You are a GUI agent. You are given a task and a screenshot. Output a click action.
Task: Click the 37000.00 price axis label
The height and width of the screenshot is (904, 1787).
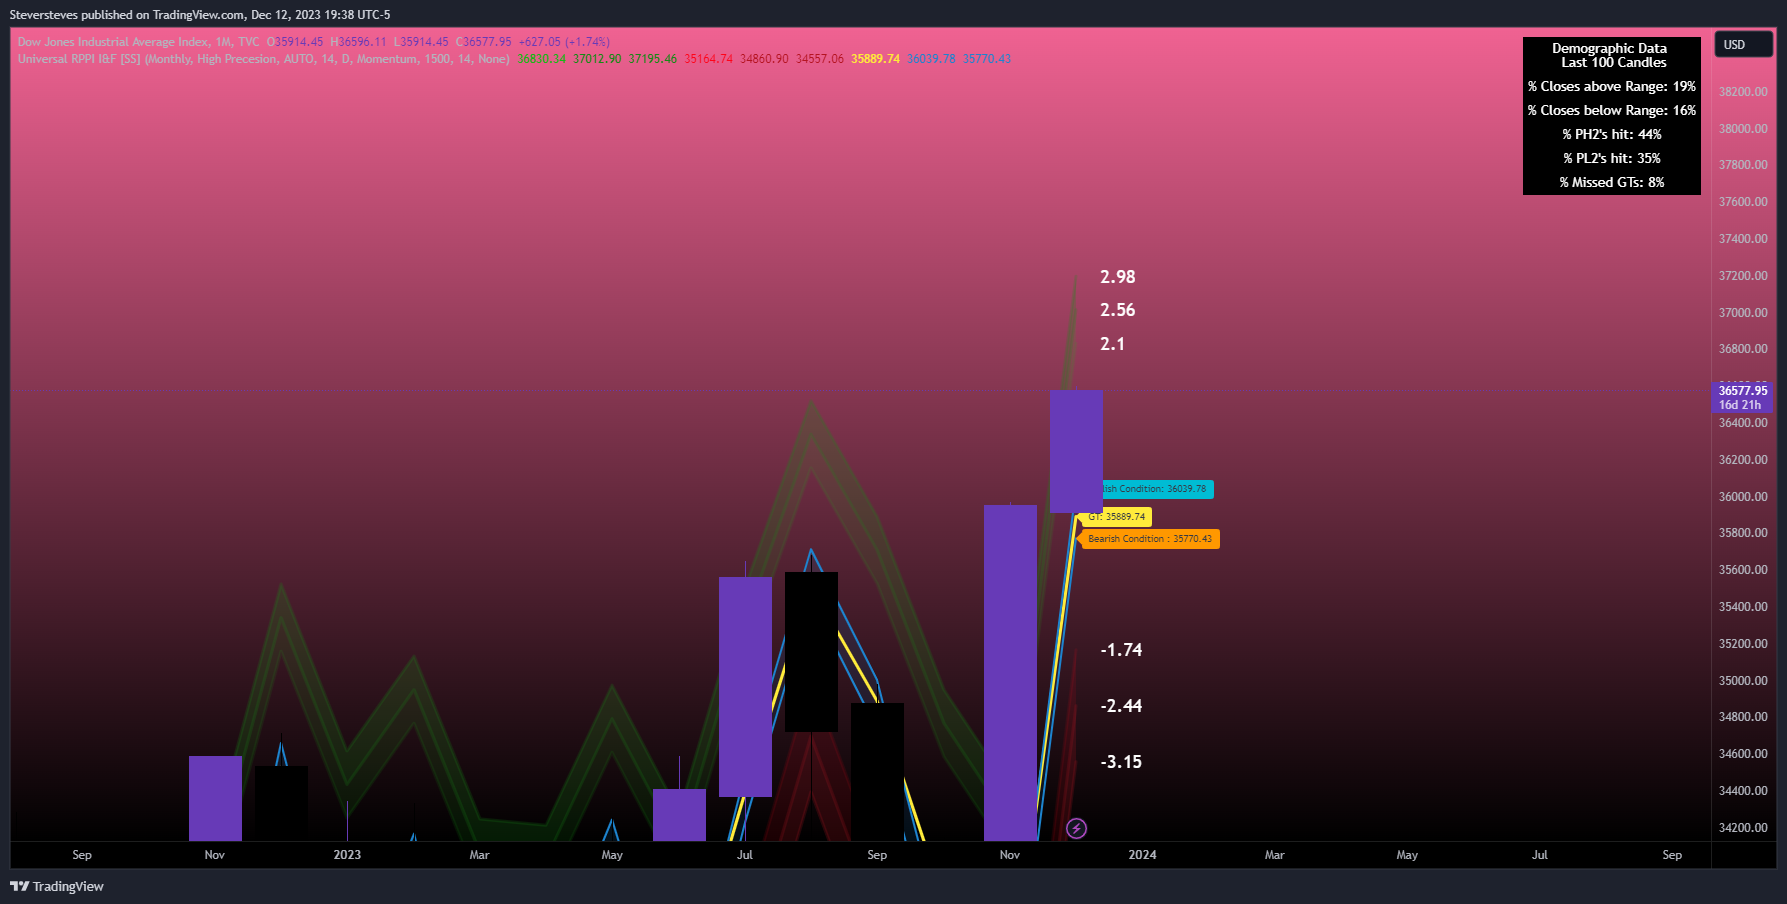point(1743,313)
